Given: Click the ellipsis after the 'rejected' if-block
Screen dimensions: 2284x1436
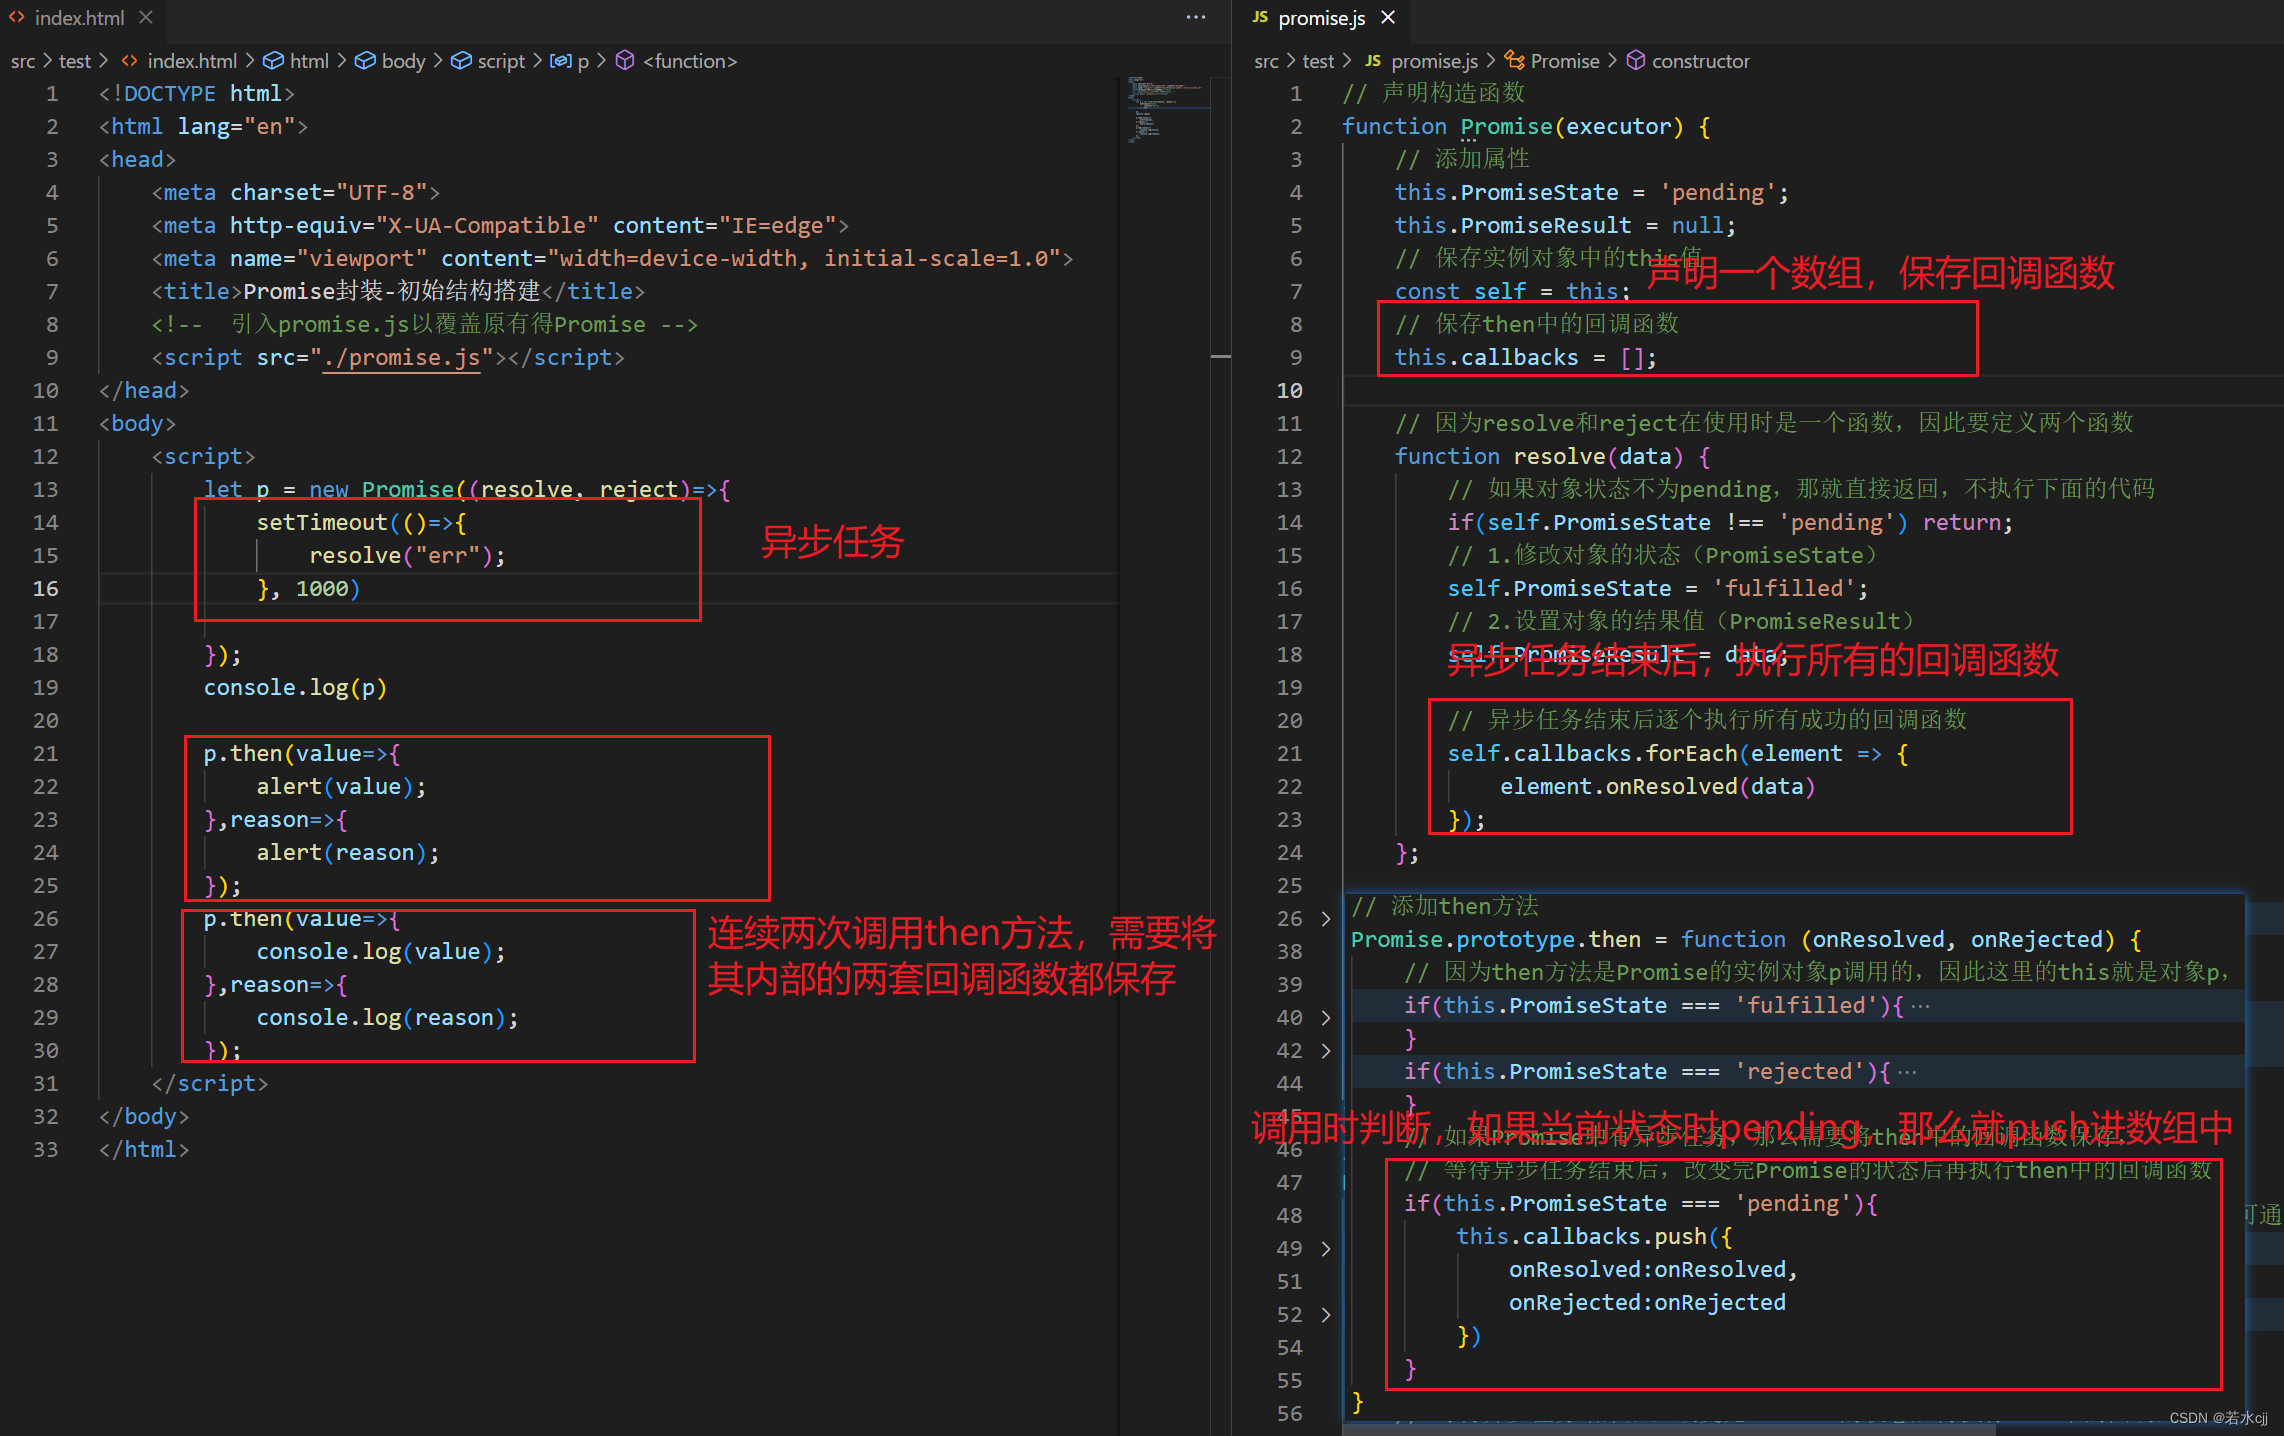Looking at the screenshot, I should (1907, 1072).
